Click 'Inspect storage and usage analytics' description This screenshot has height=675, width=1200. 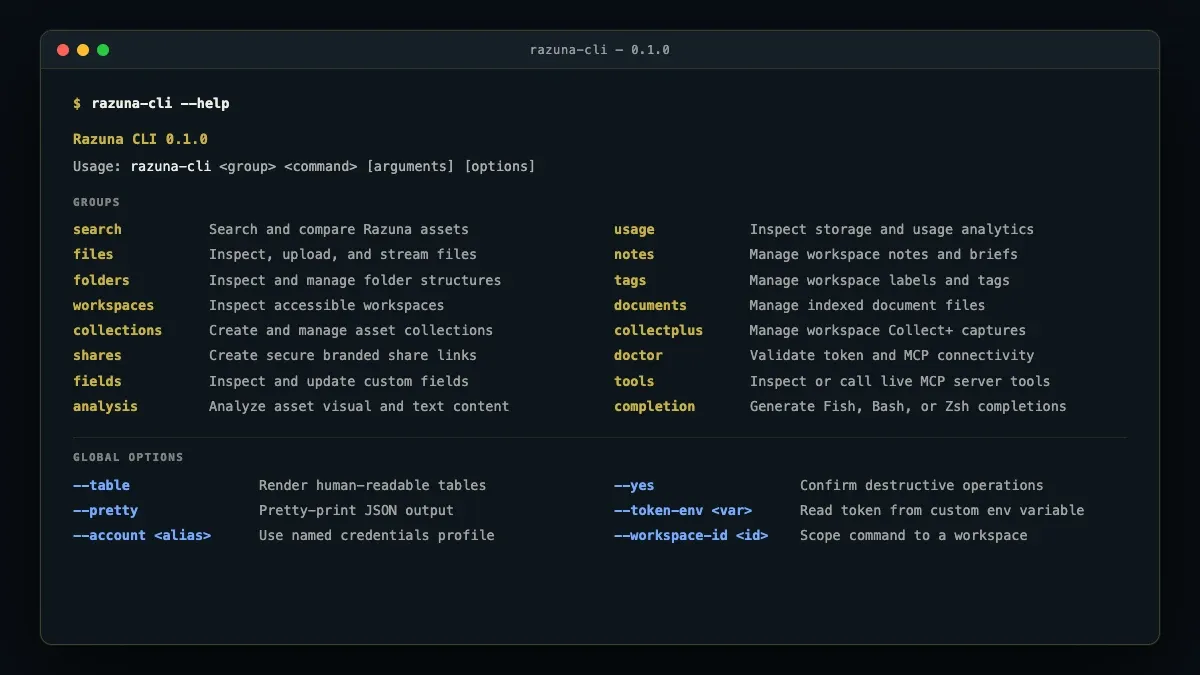point(892,230)
